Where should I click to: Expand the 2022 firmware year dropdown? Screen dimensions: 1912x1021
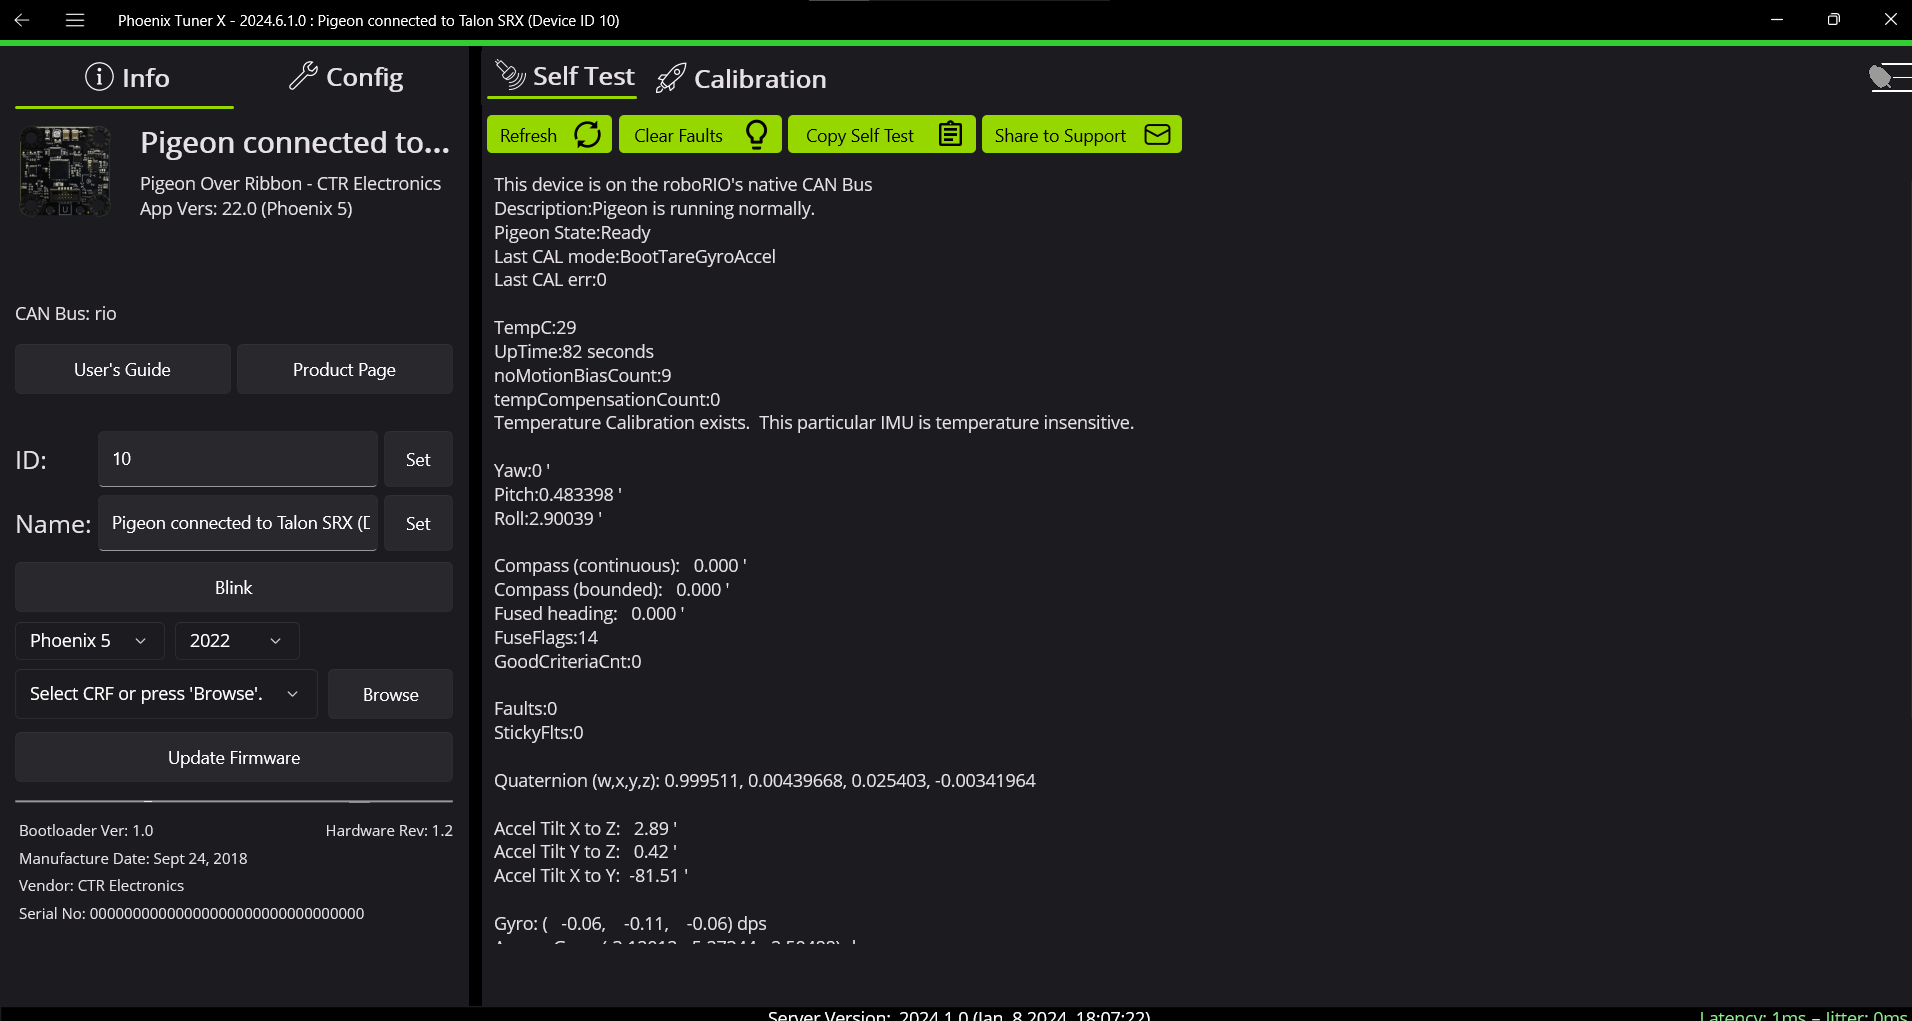[x=237, y=641]
